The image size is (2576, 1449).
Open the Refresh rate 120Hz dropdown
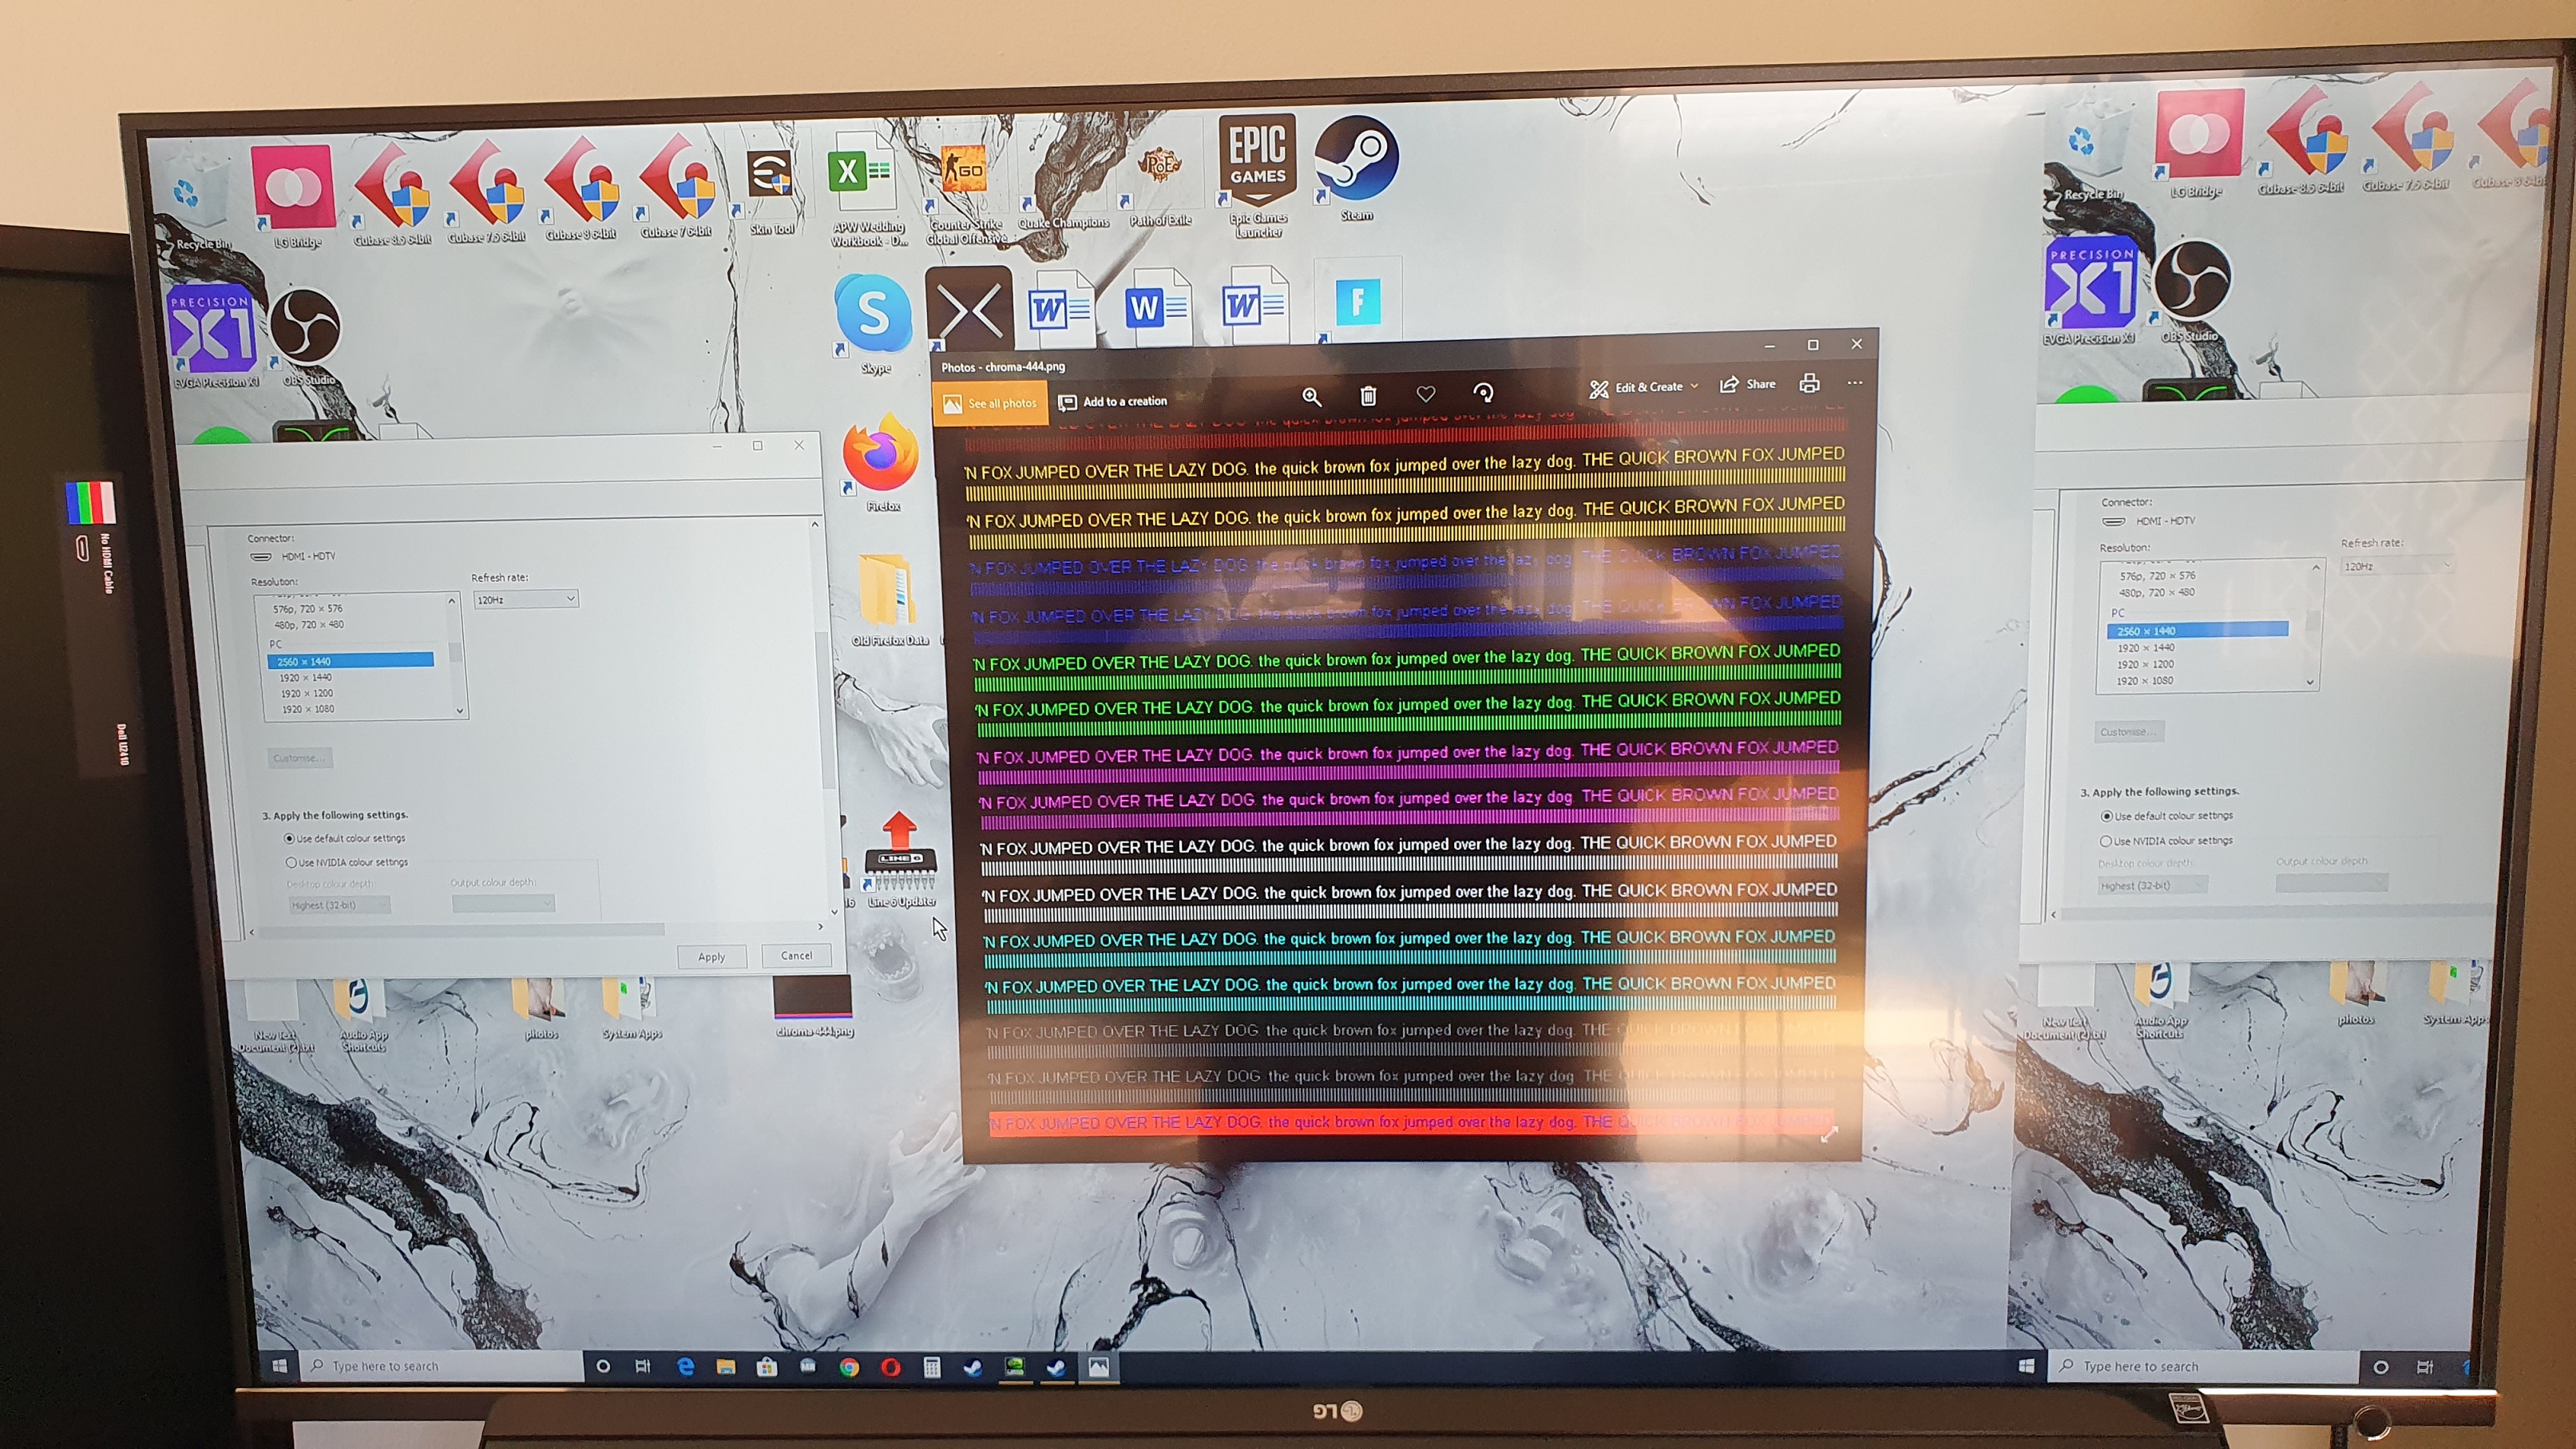(526, 600)
